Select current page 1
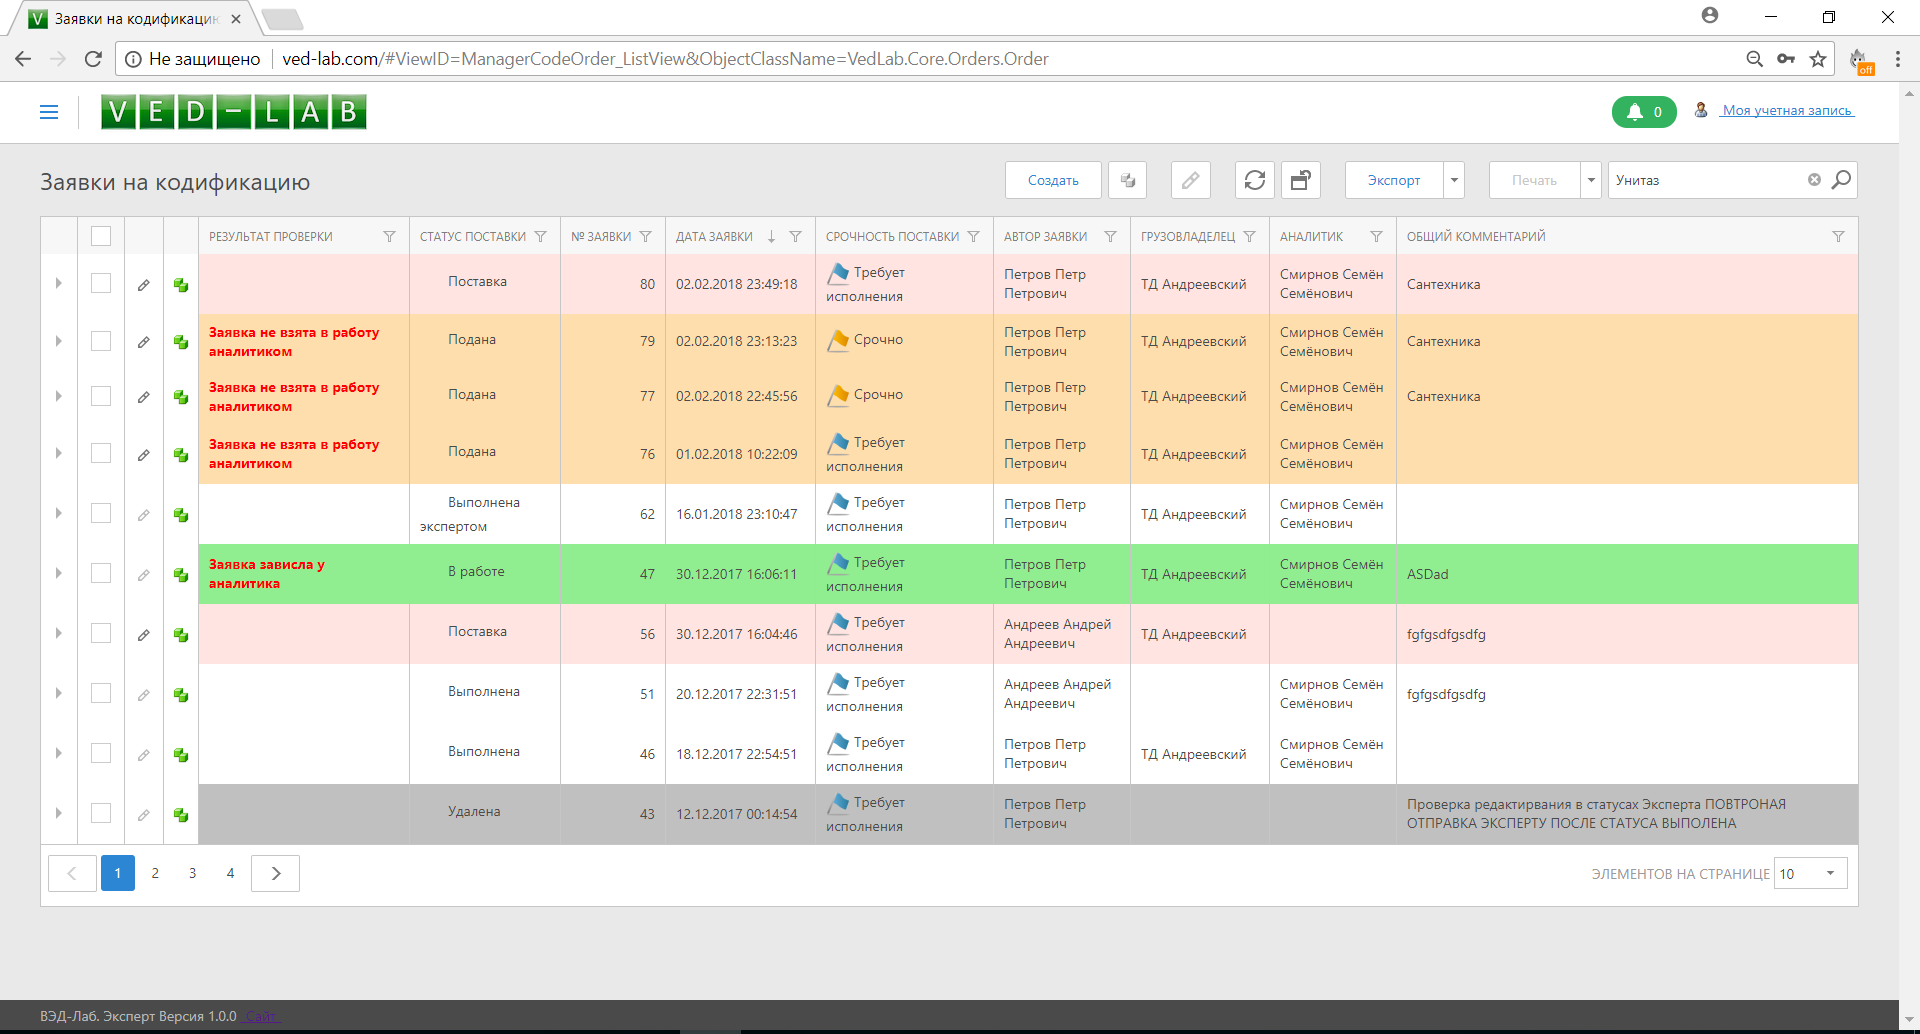Image resolution: width=1920 pixels, height=1034 pixels. tap(118, 873)
